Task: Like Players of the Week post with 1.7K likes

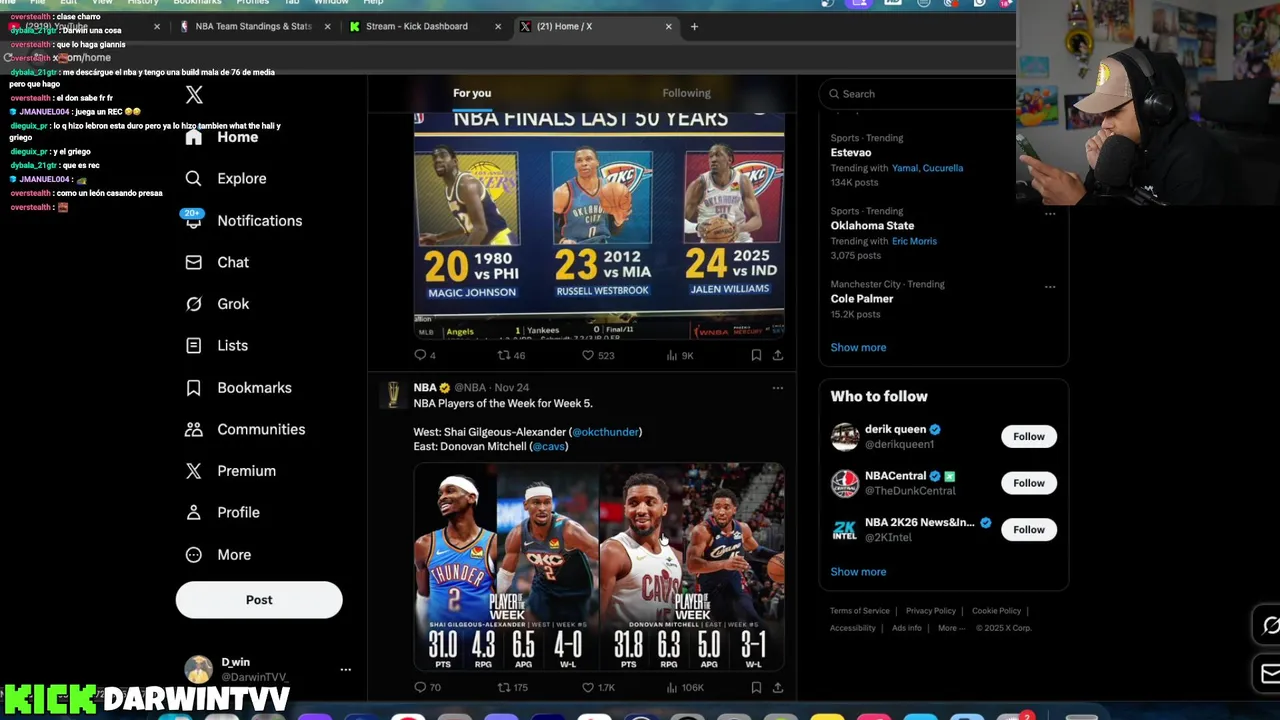Action: click(598, 687)
